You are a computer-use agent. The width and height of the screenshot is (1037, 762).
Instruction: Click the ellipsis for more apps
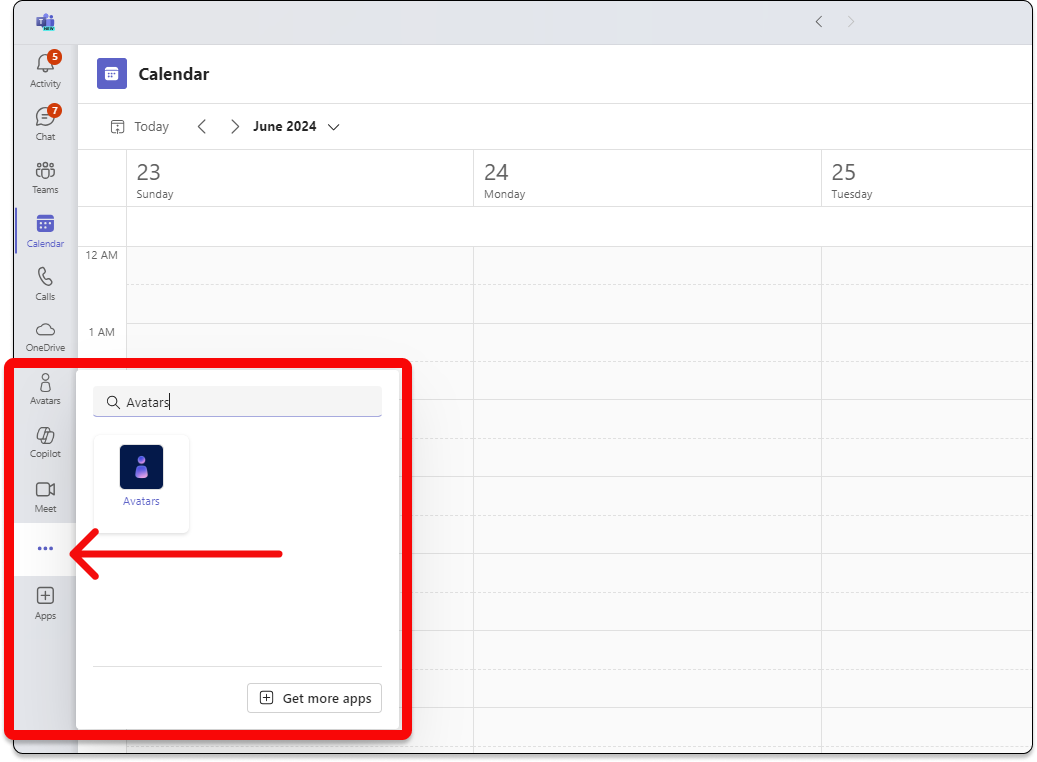coord(45,548)
